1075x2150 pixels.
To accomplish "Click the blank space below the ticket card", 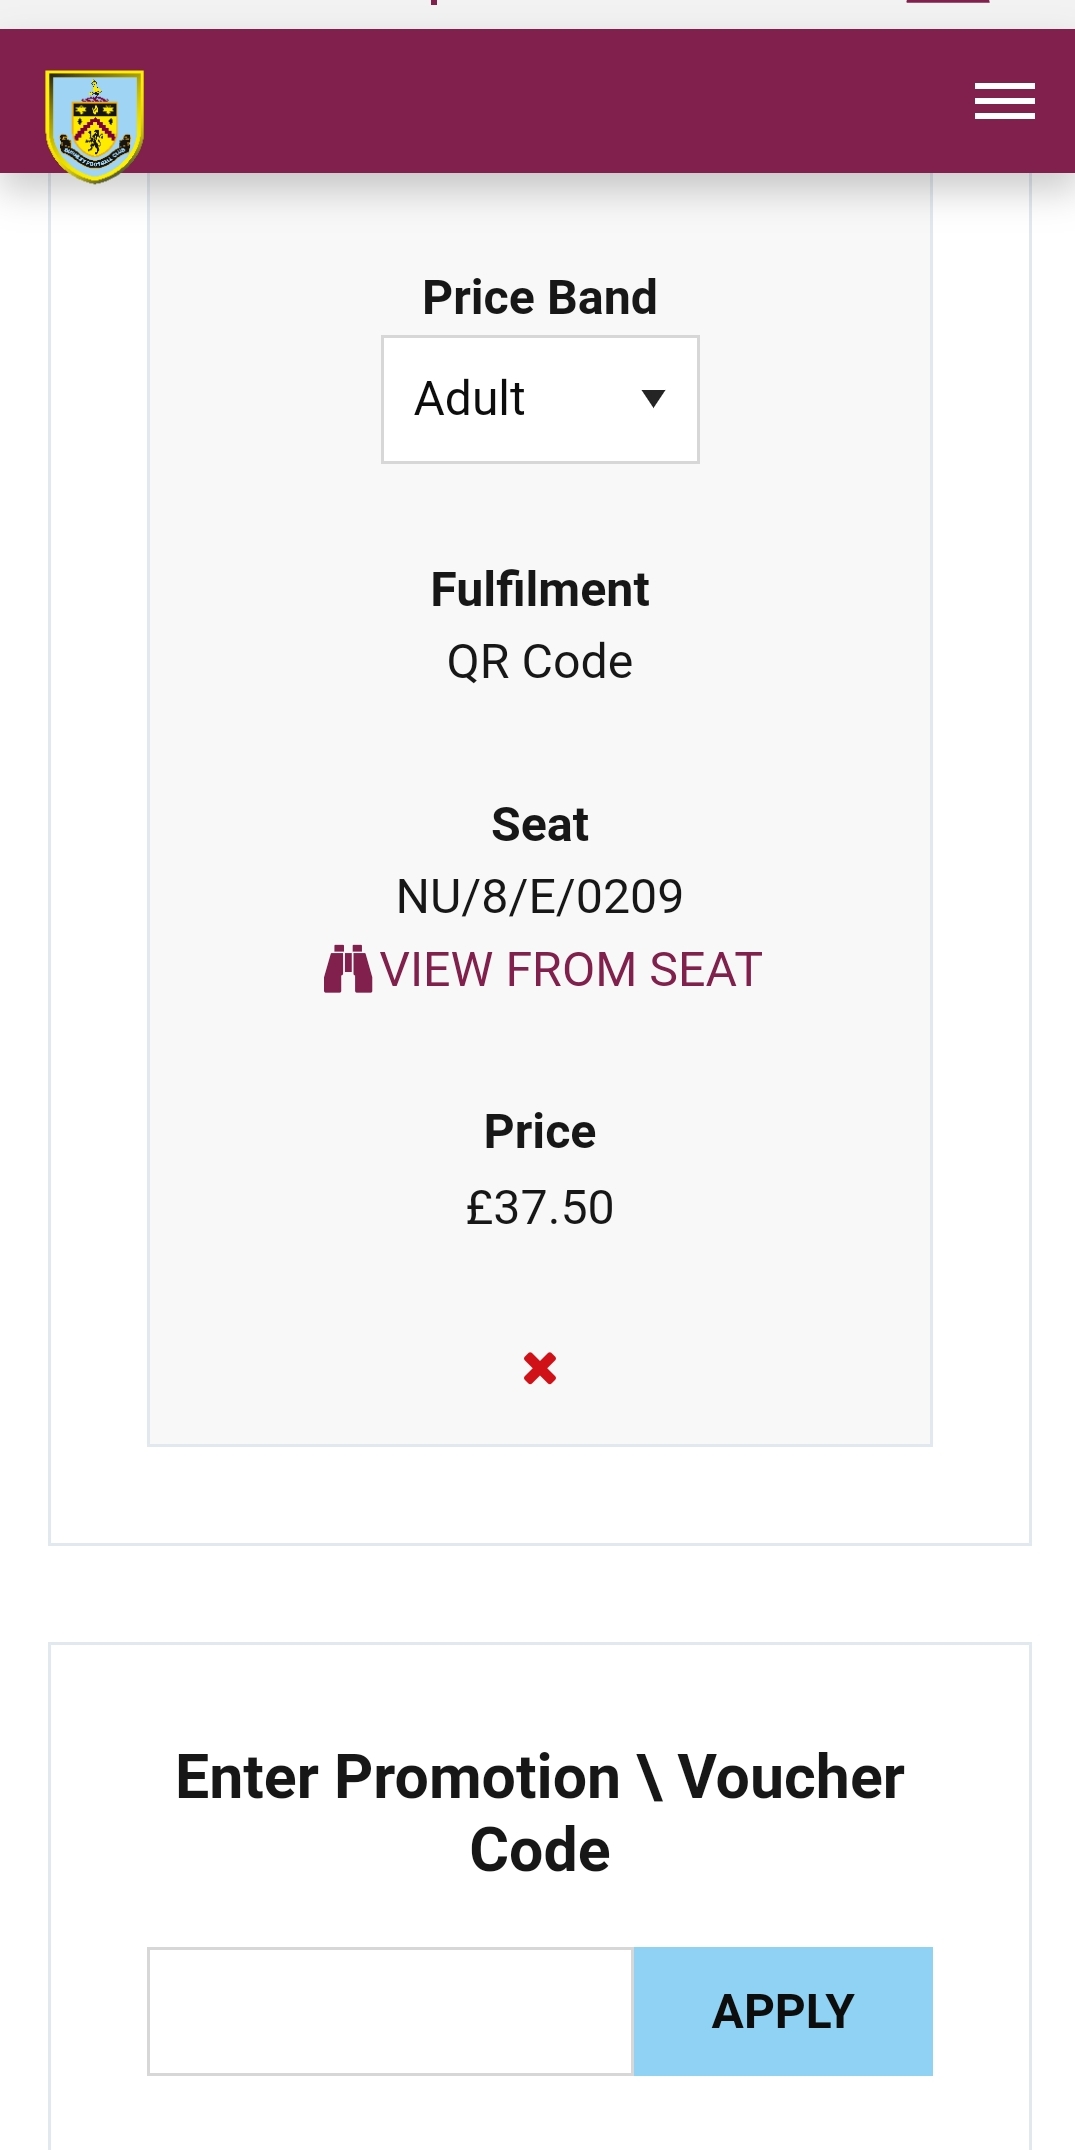I will tap(540, 1494).
